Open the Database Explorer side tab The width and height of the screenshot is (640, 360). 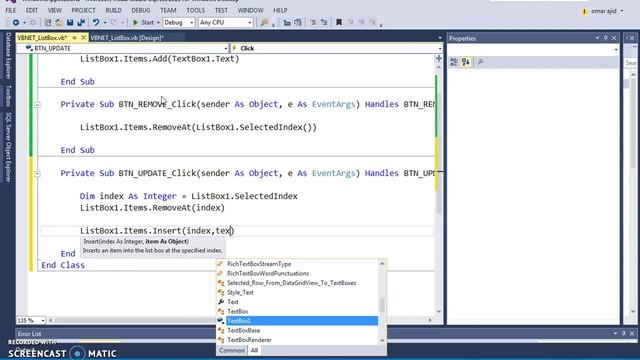(x=8, y=56)
